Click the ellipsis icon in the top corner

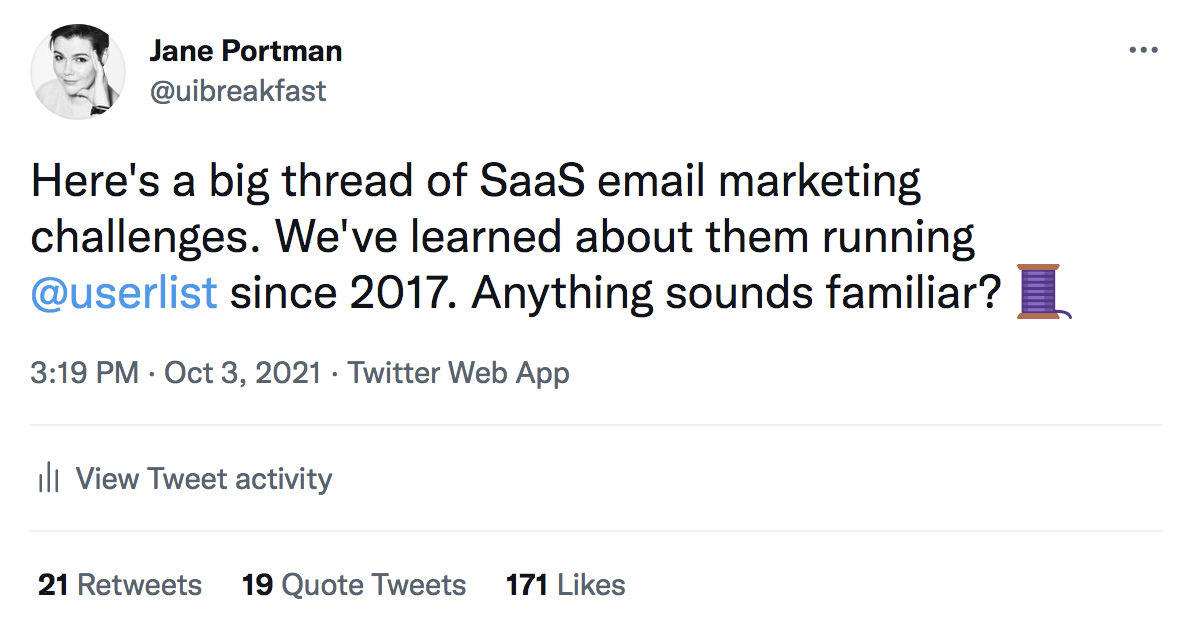1143,47
